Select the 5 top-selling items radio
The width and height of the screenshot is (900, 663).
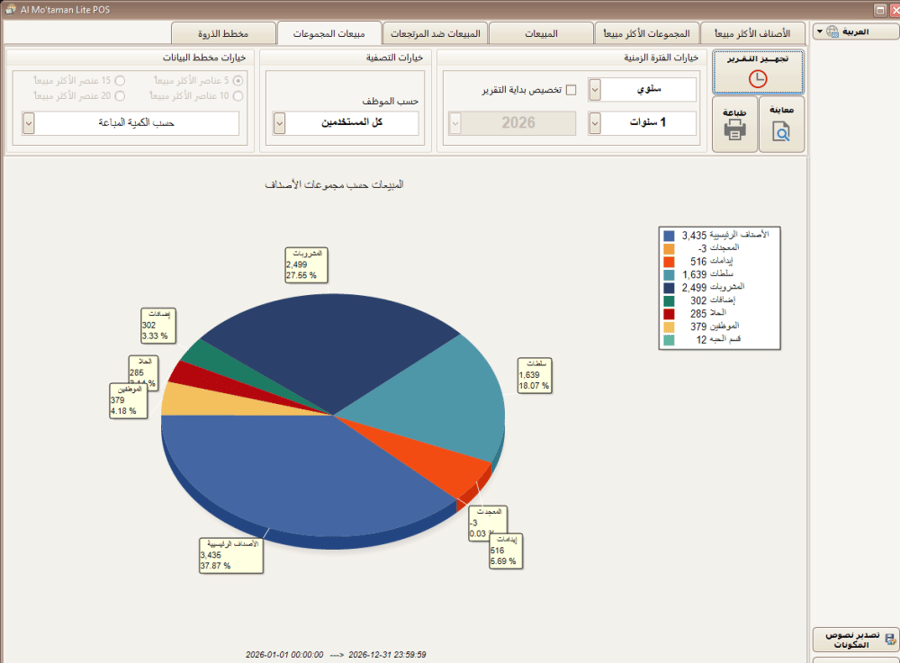click(238, 80)
